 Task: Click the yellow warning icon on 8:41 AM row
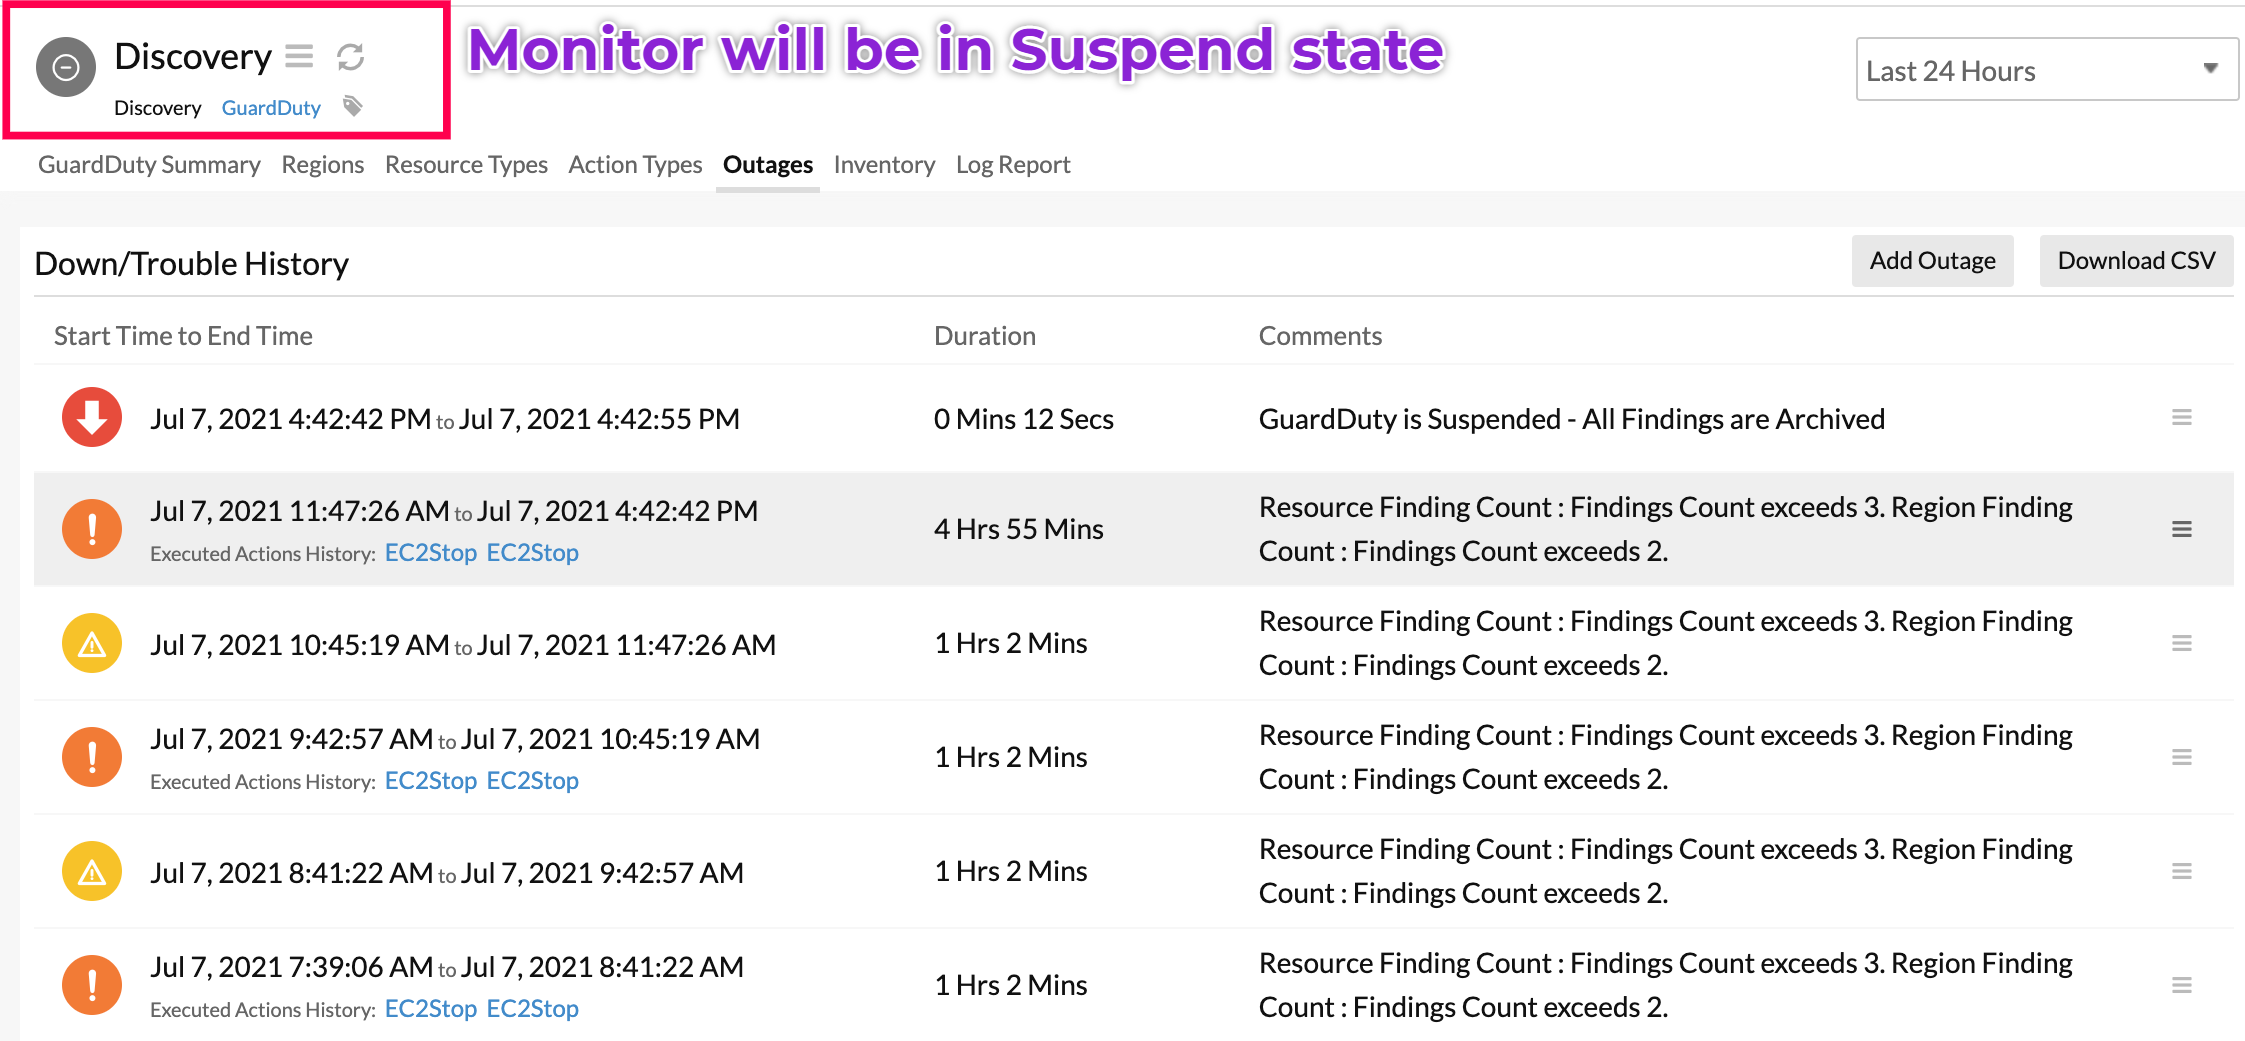click(x=91, y=870)
